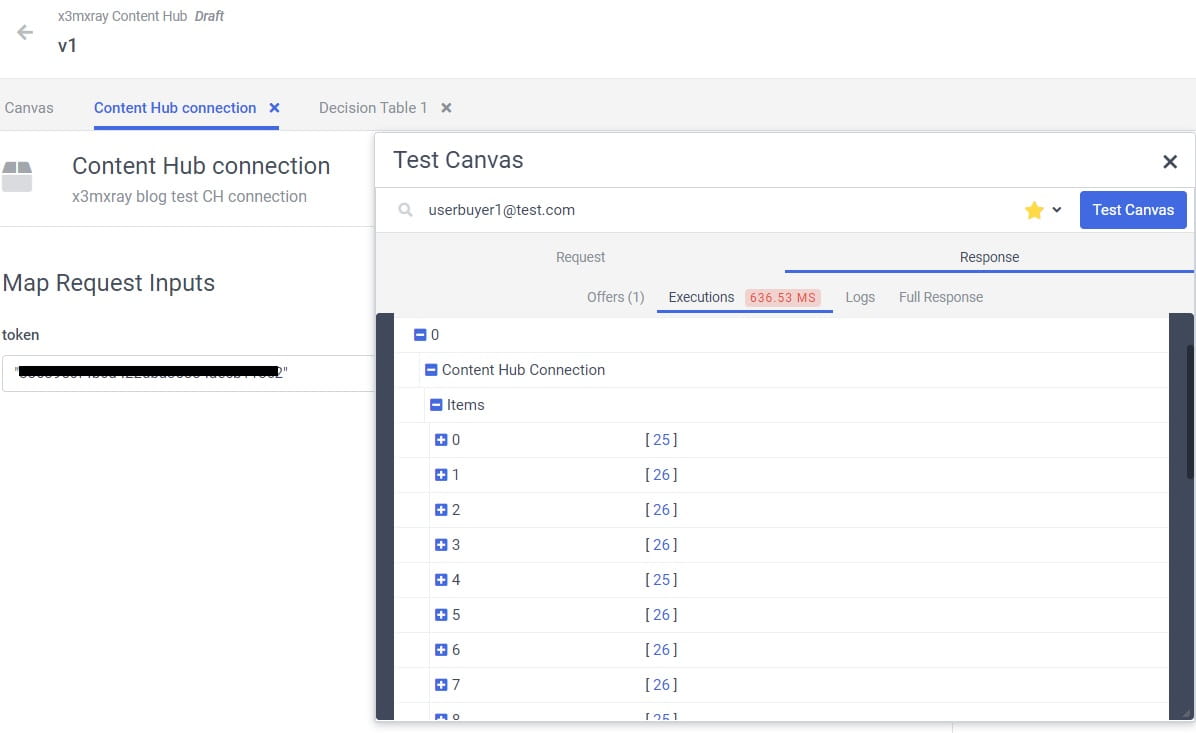Image resolution: width=1196 pixels, height=733 pixels.
Task: Click the token input field
Action: coord(188,373)
